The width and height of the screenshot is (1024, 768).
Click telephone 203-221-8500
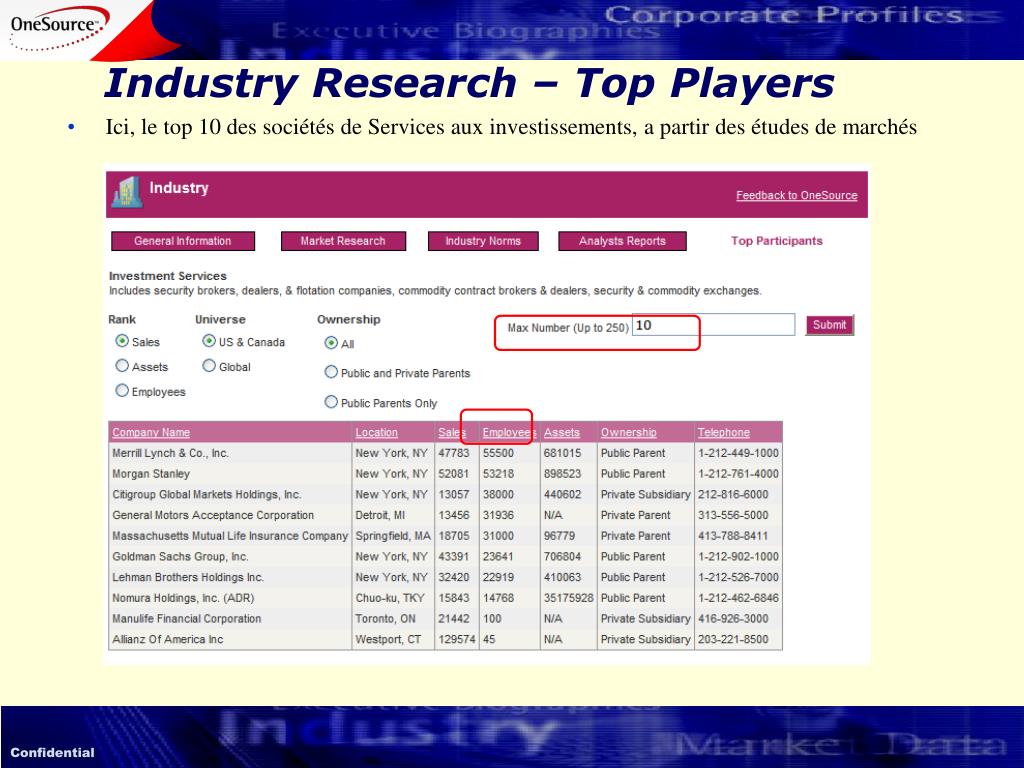tap(733, 639)
